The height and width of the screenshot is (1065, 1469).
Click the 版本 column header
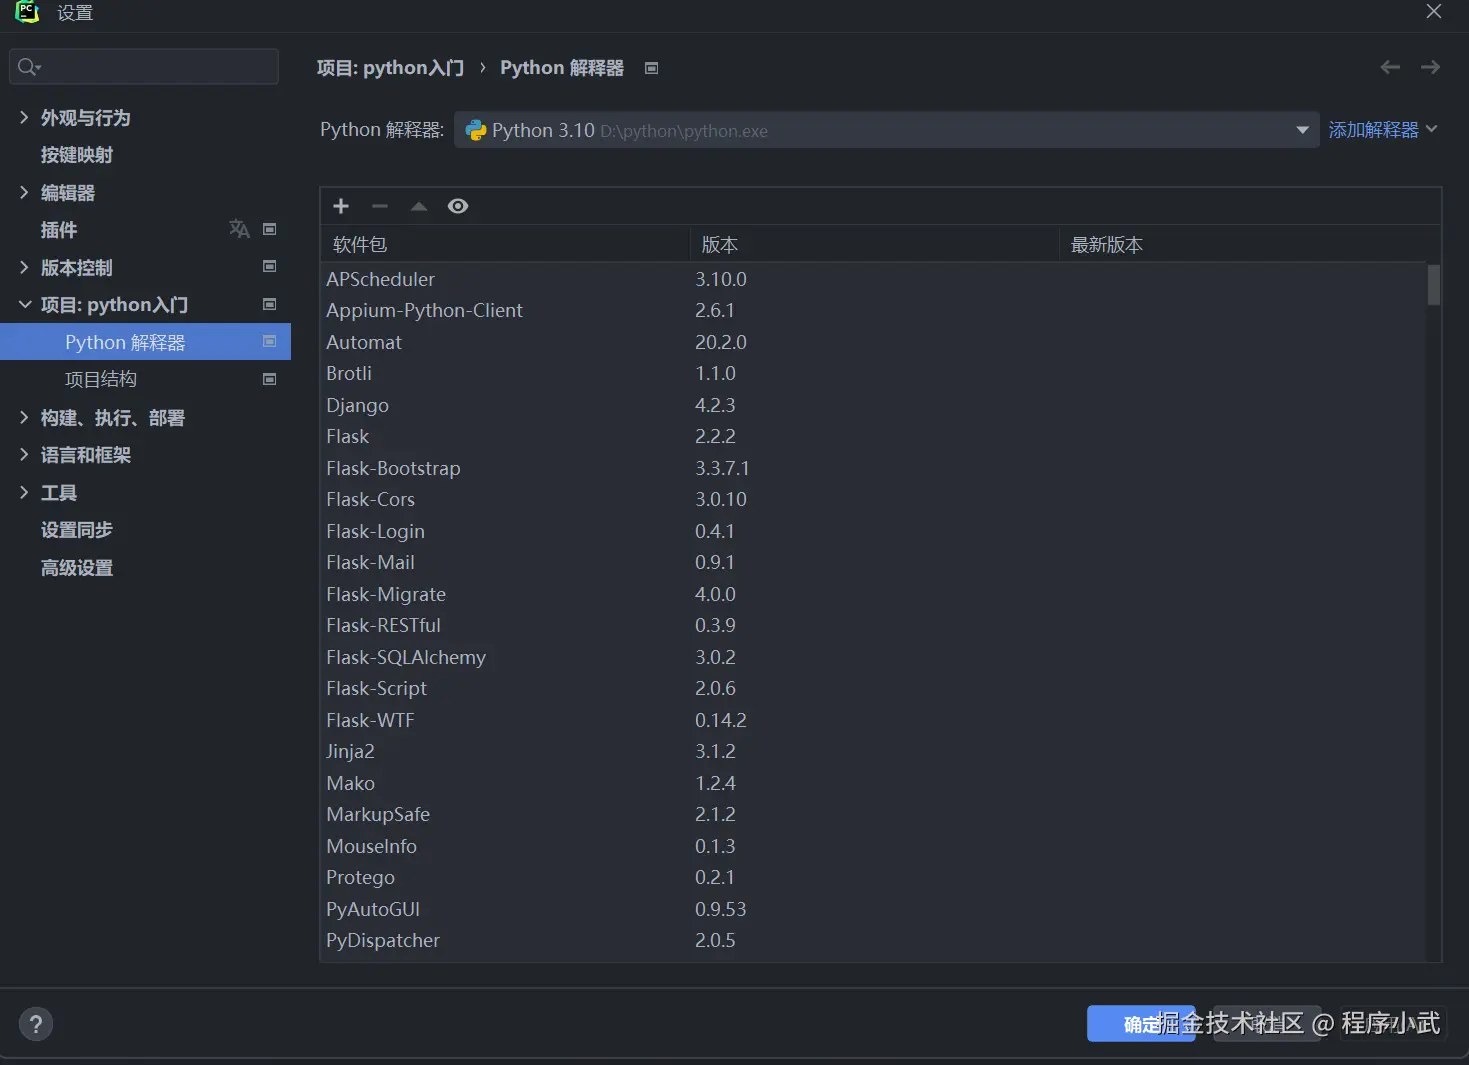click(875, 245)
